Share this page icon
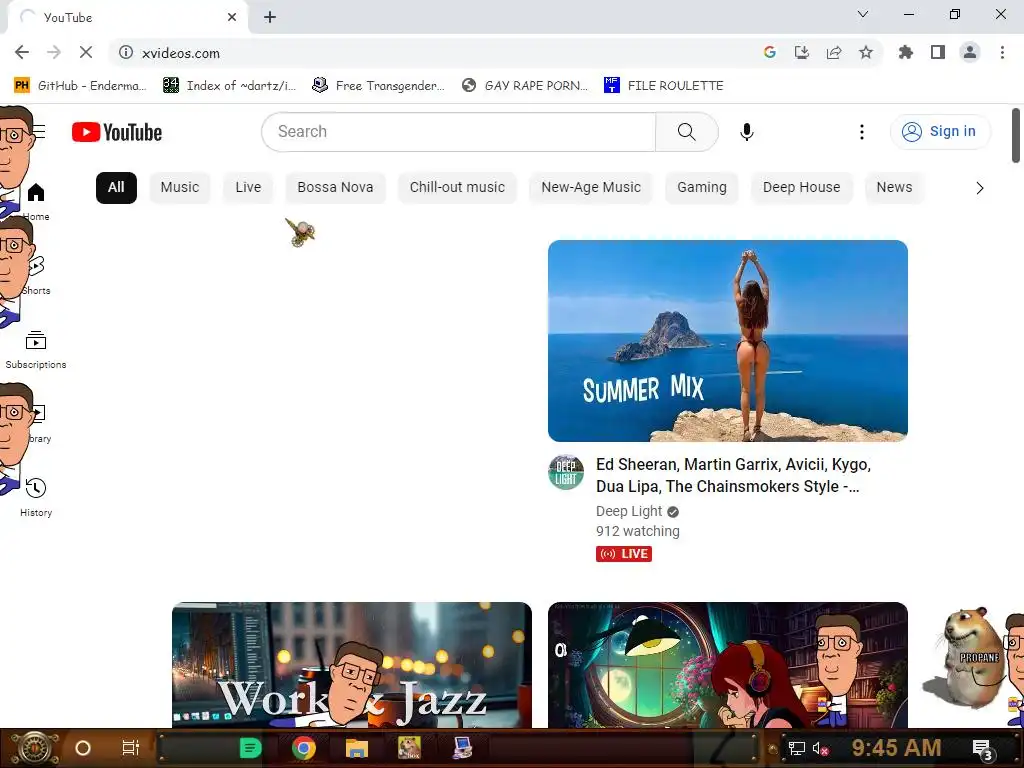 (x=834, y=52)
